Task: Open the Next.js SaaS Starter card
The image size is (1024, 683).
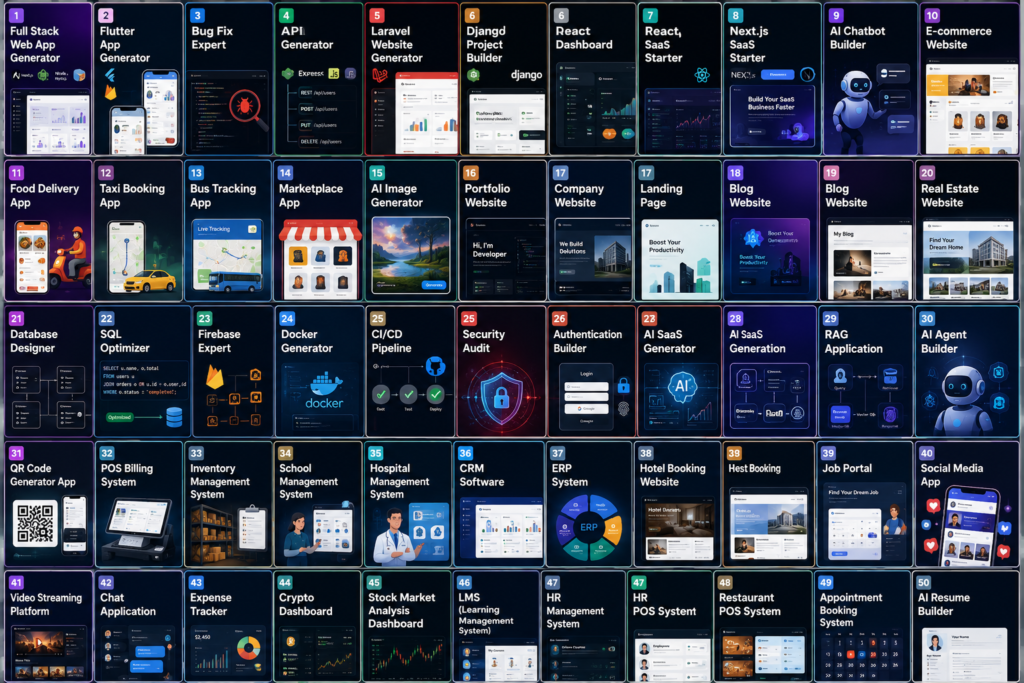Action: tap(771, 78)
